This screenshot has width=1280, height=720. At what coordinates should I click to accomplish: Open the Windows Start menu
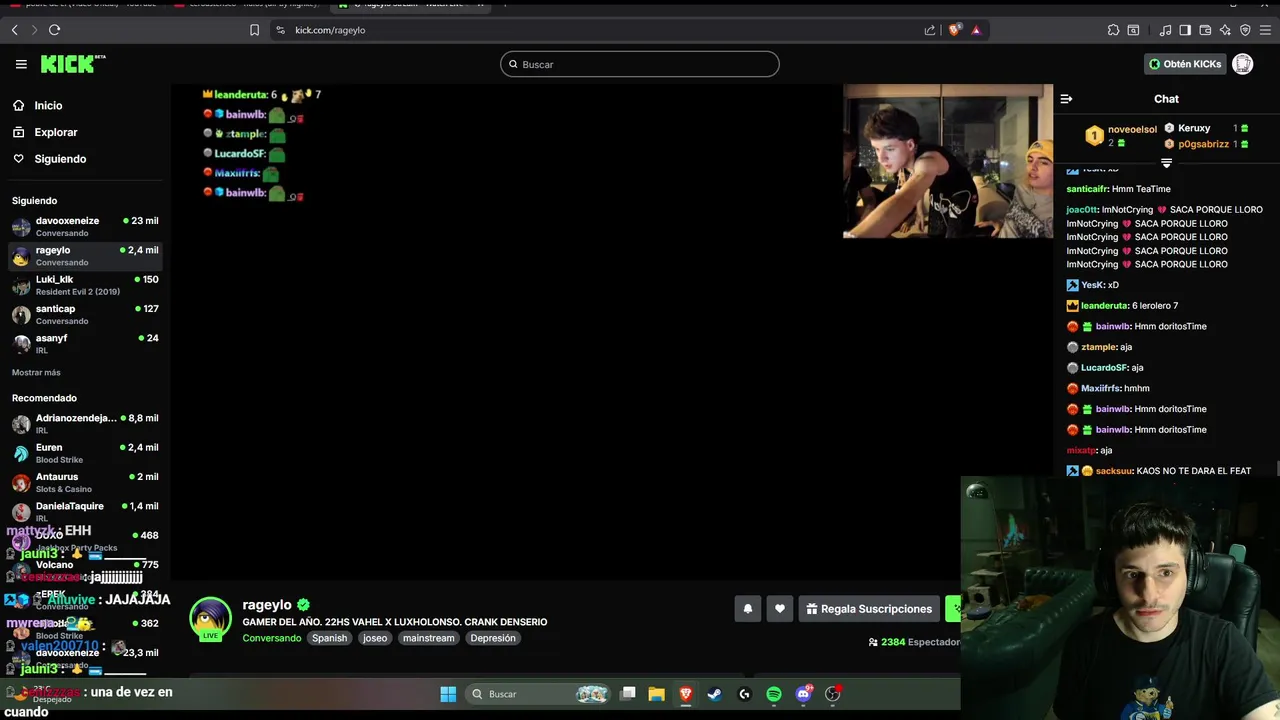(448, 694)
